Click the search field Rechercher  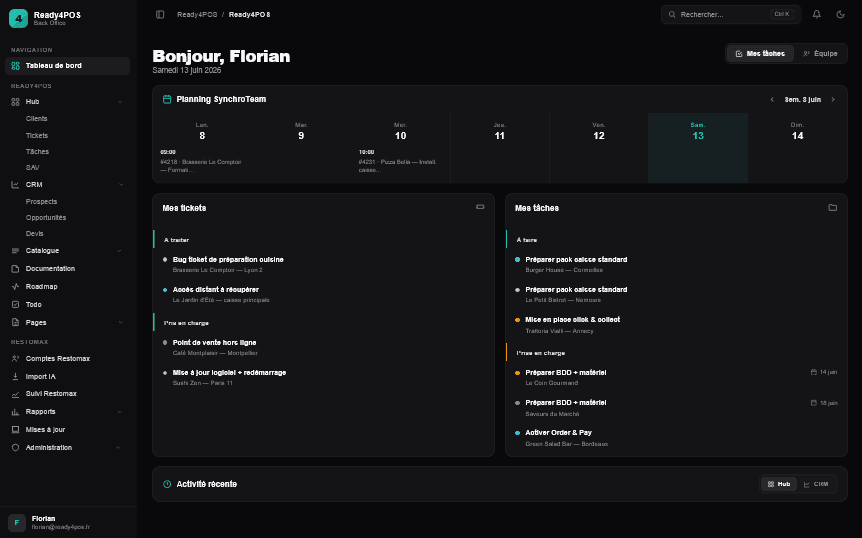[731, 14]
